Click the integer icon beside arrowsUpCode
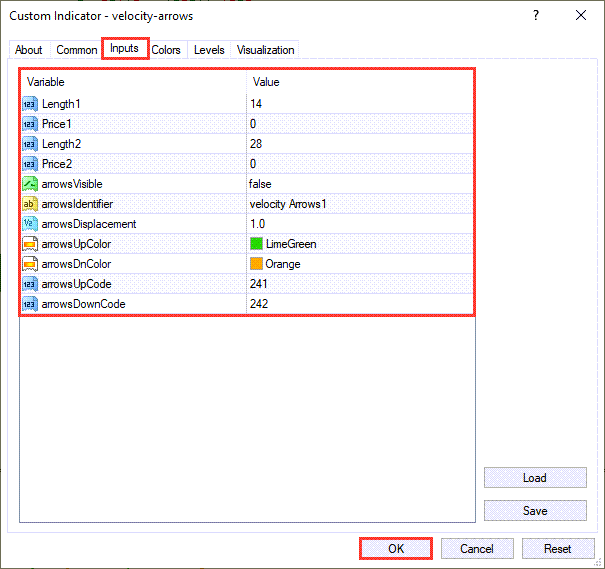 point(29,284)
